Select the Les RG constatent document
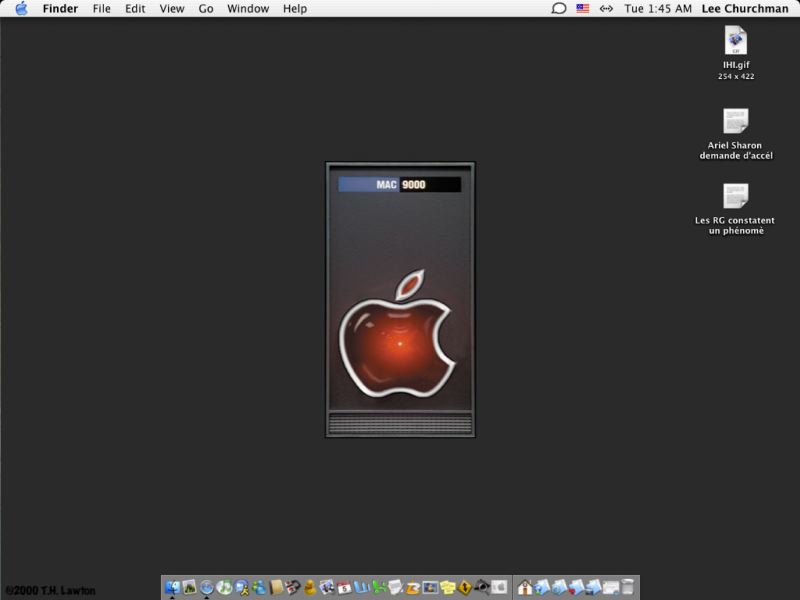Image resolution: width=800 pixels, height=600 pixels. coord(736,197)
